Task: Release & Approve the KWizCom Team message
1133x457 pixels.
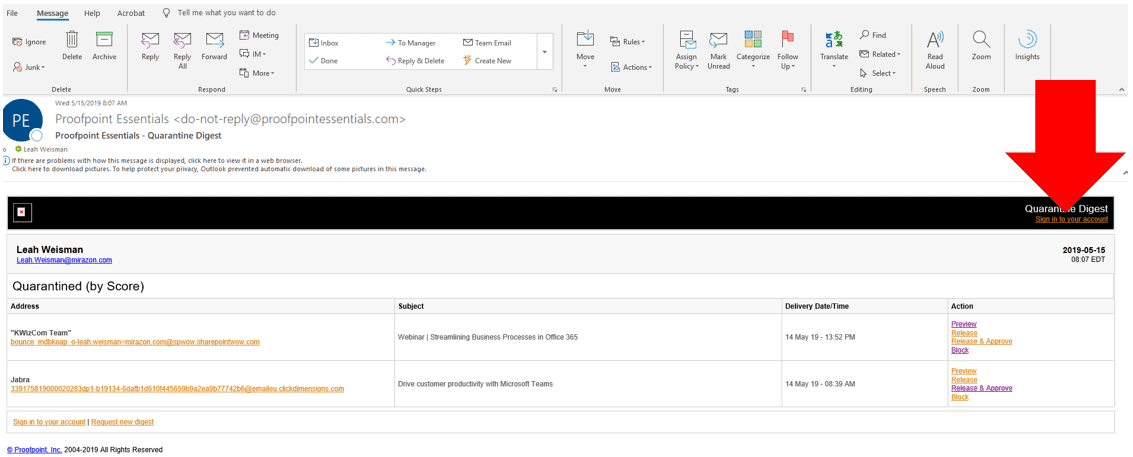Action: (x=981, y=341)
